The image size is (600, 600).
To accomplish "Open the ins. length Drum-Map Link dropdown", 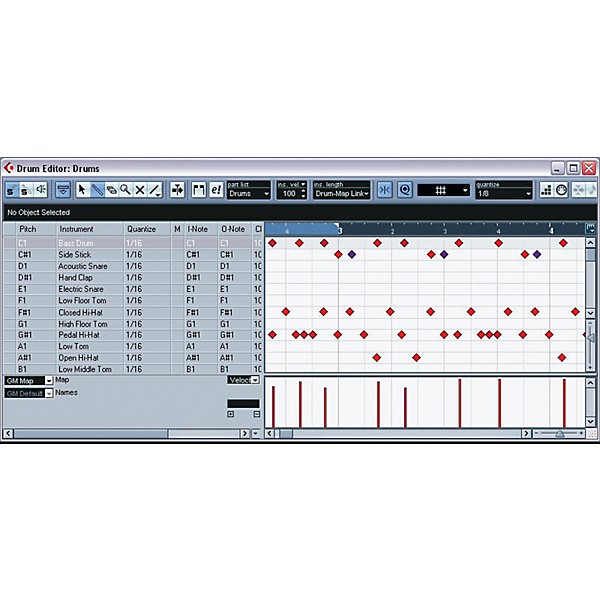I will 341,194.
